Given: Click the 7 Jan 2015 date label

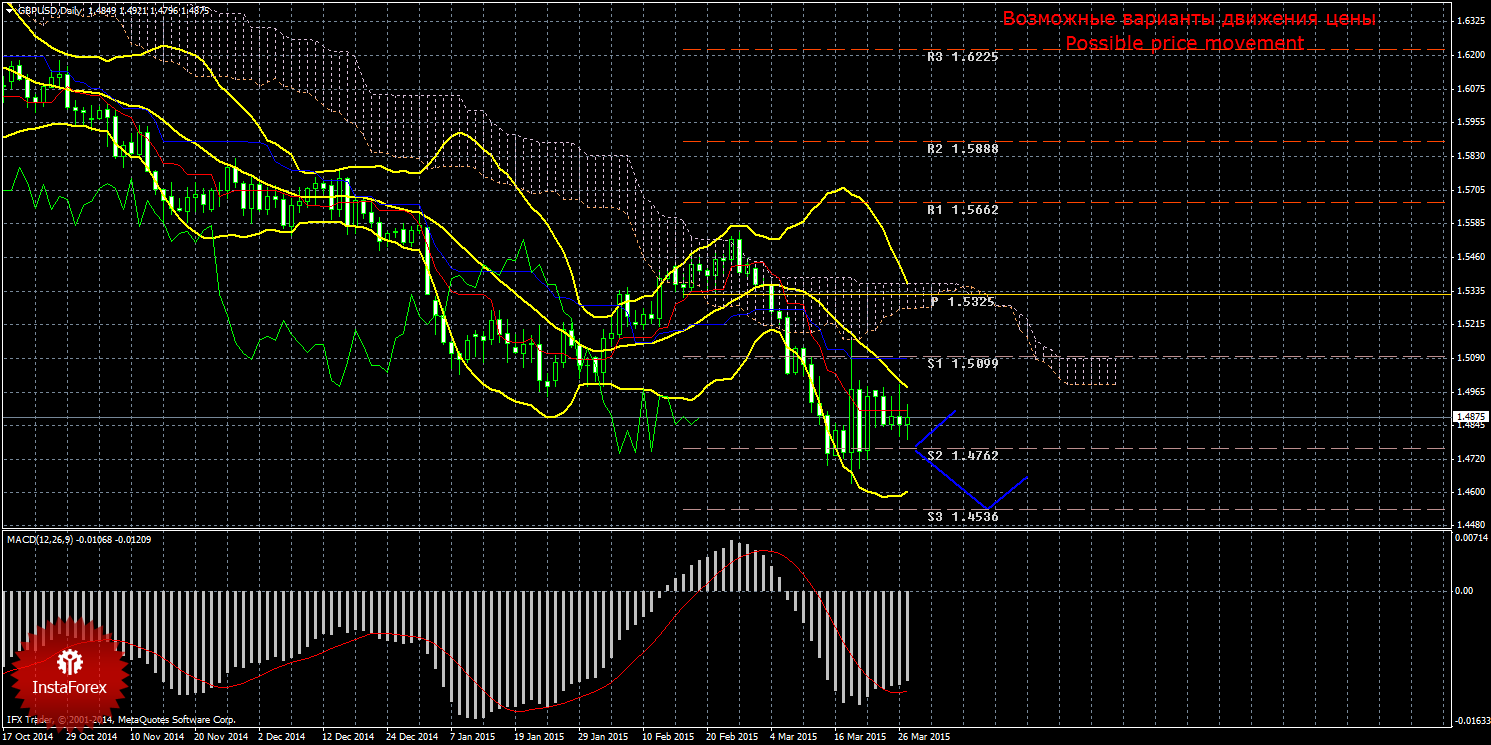Looking at the screenshot, I should [471, 736].
